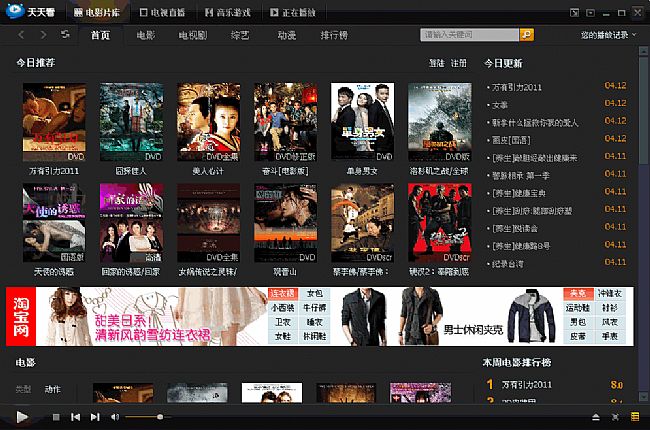Click the eject/open file icon
The height and width of the screenshot is (430, 650).
click(596, 417)
